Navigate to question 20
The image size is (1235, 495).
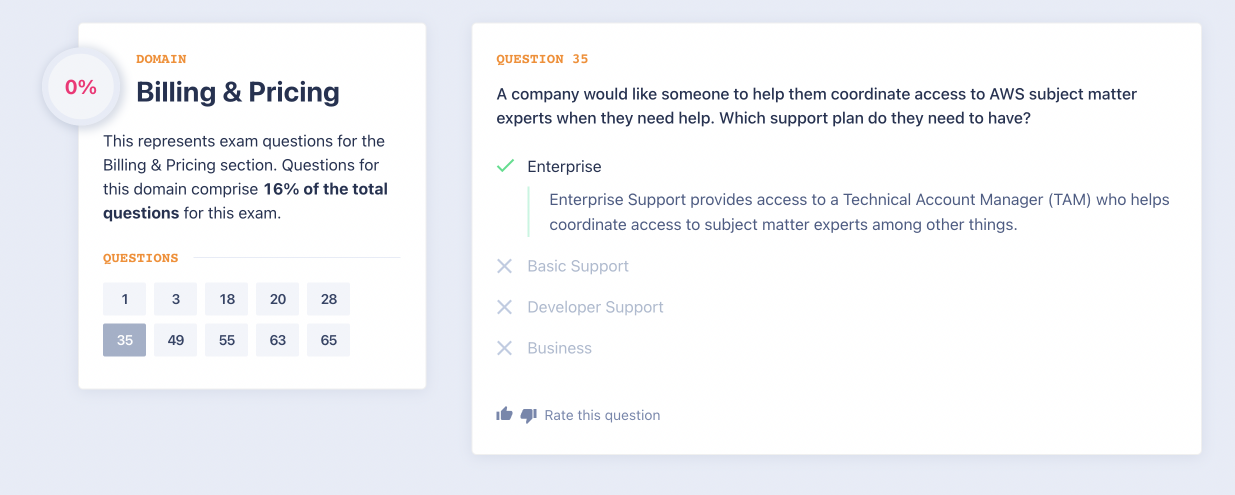point(277,299)
